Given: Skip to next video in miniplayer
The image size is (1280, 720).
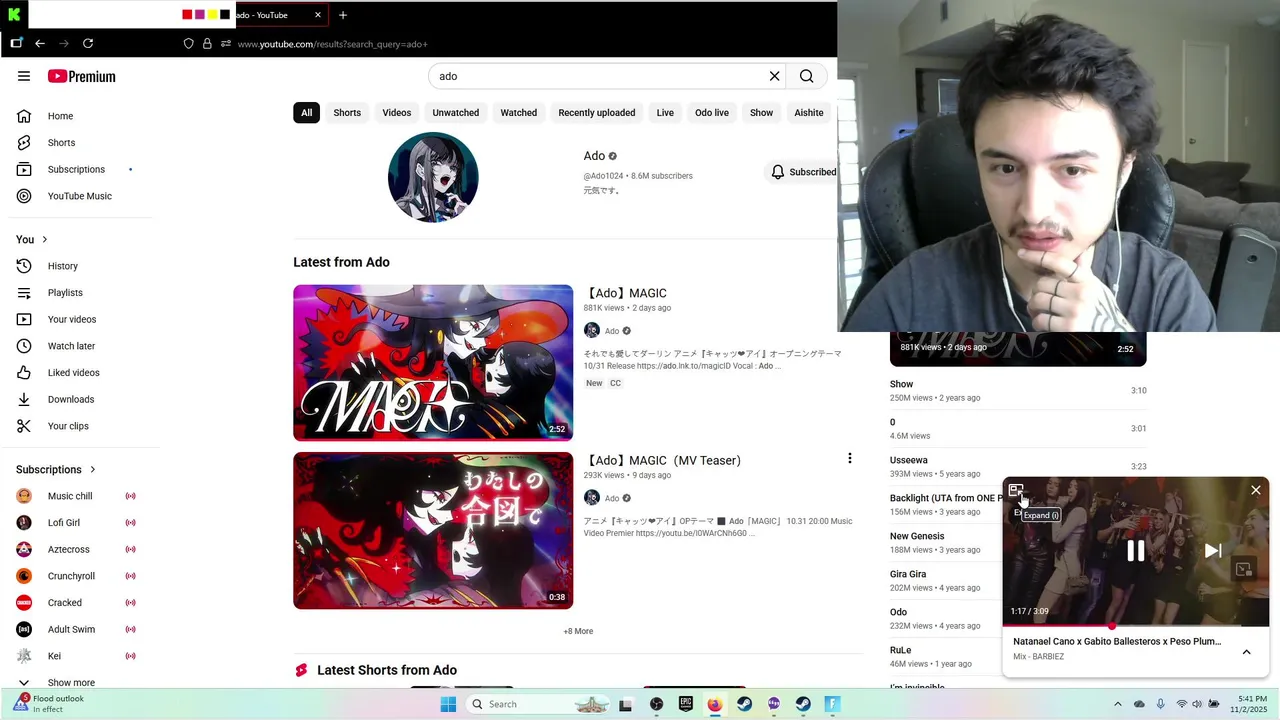Looking at the screenshot, I should 1213,551.
